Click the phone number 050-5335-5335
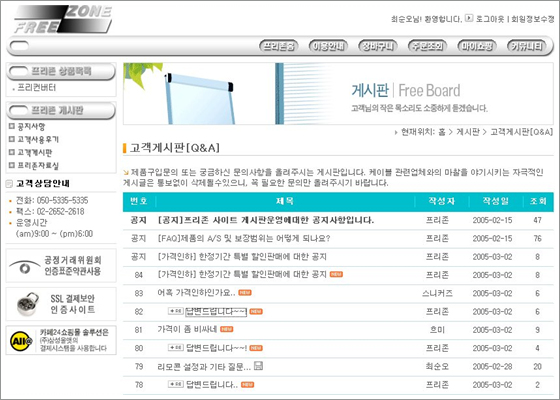 (x=62, y=200)
